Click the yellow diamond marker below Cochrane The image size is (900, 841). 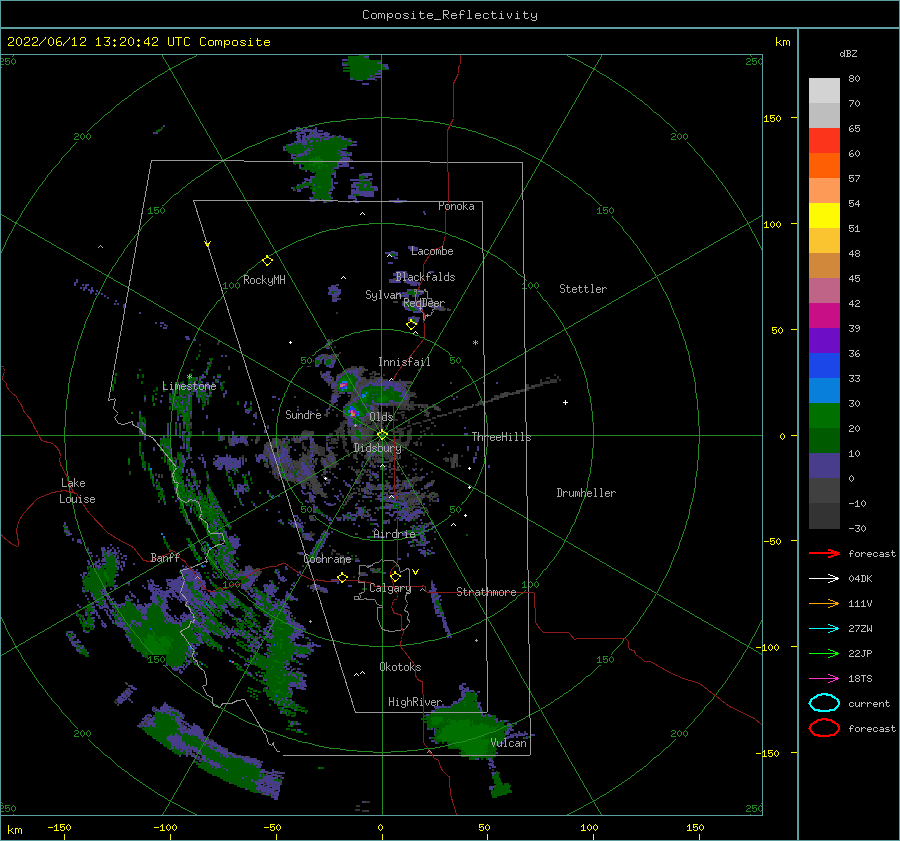342,578
